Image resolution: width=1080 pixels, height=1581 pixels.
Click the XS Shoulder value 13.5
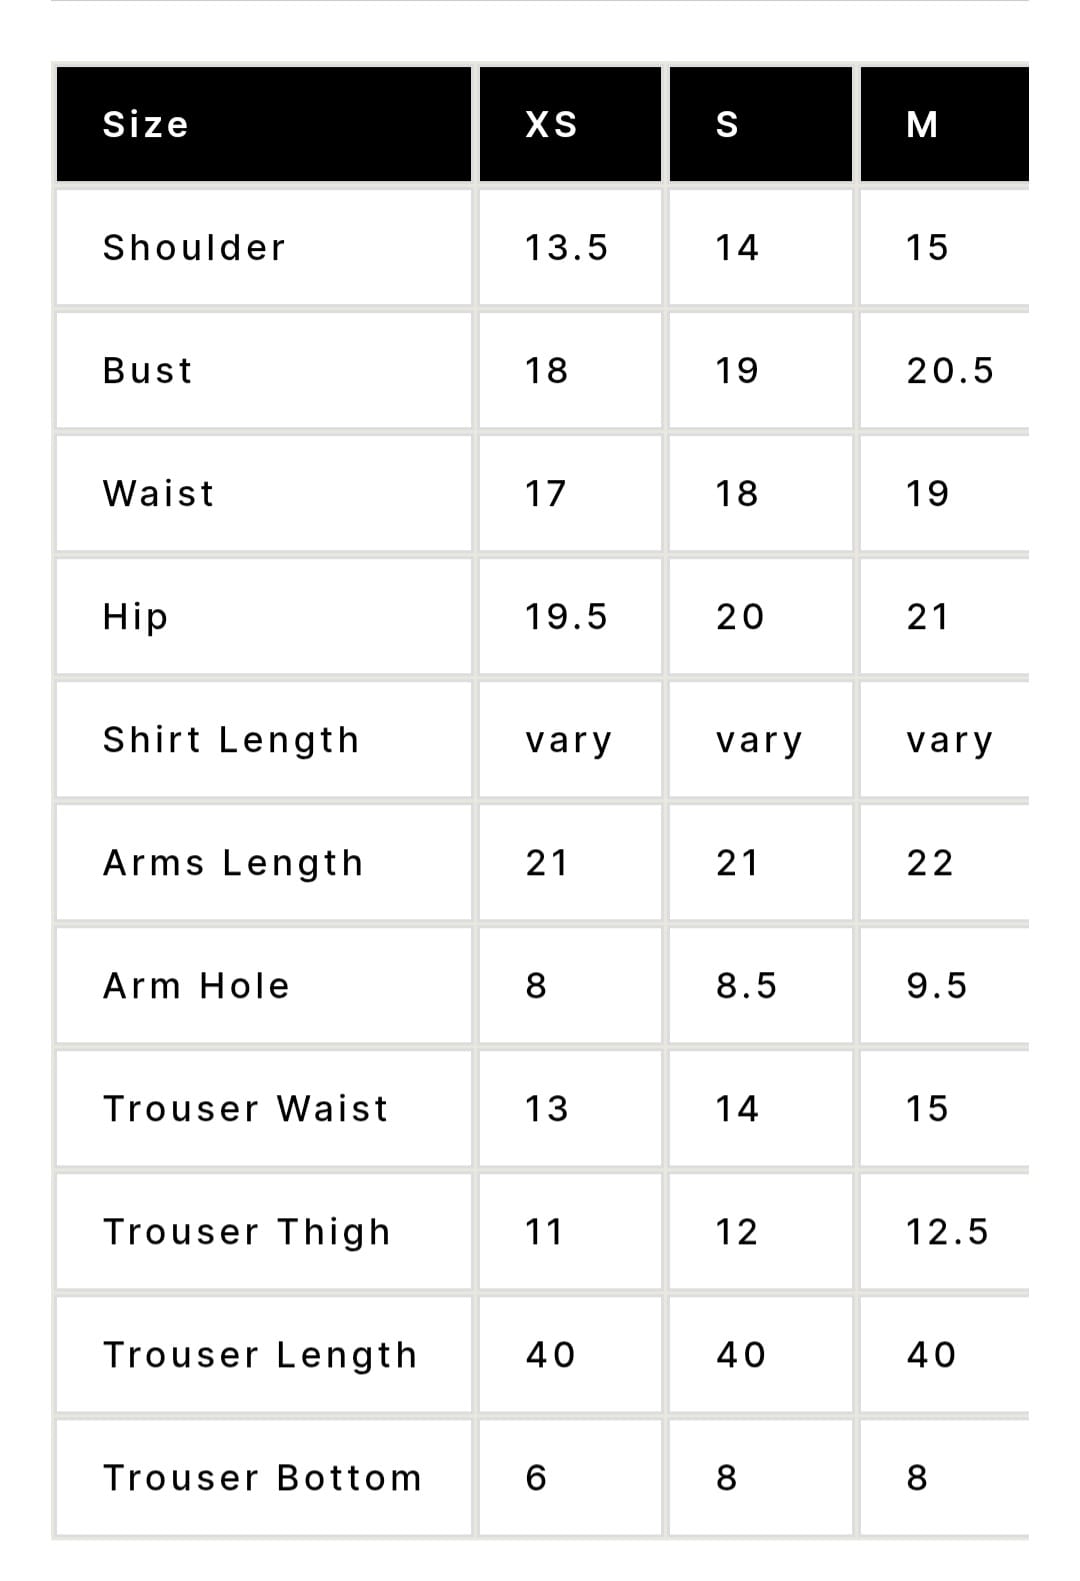tap(567, 247)
